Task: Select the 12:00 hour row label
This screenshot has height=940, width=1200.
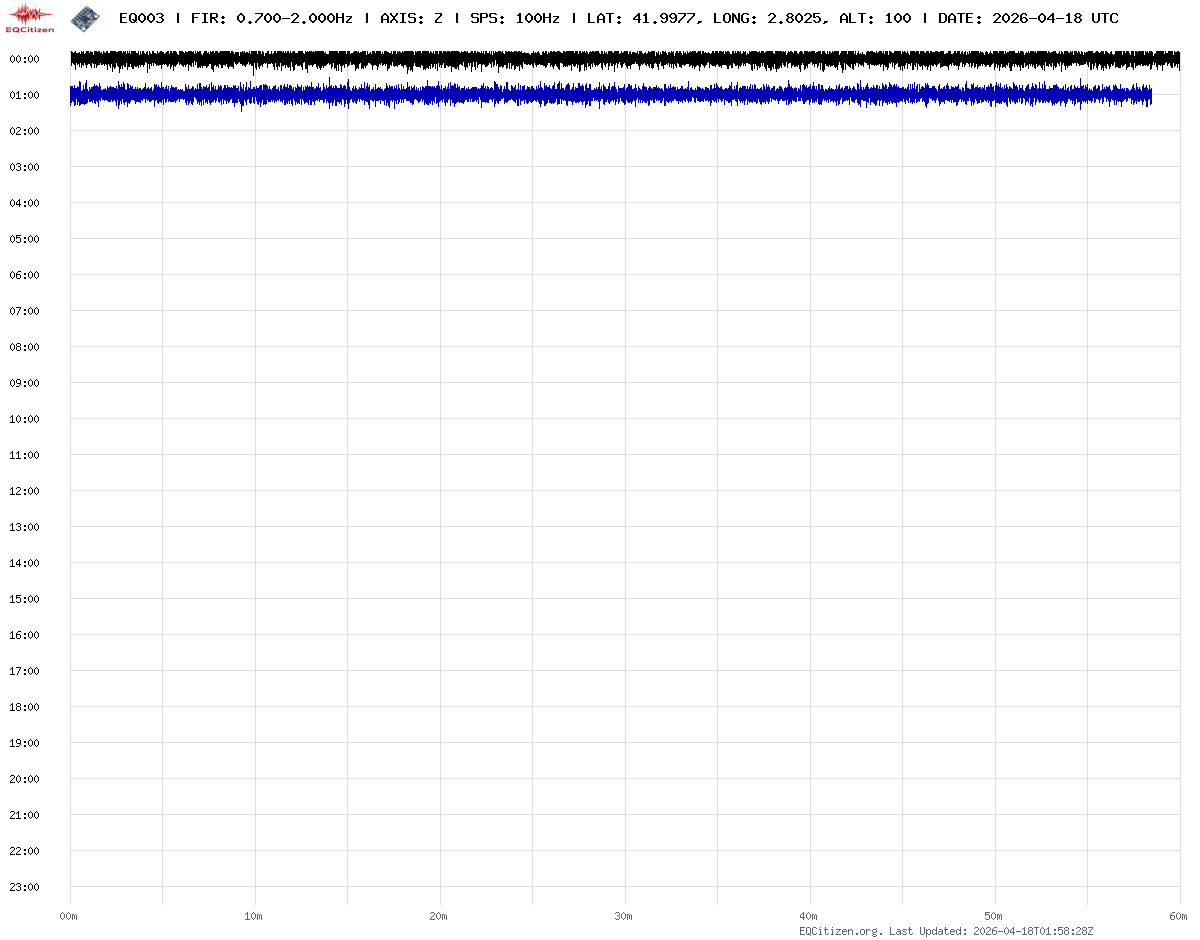Action: [24, 491]
